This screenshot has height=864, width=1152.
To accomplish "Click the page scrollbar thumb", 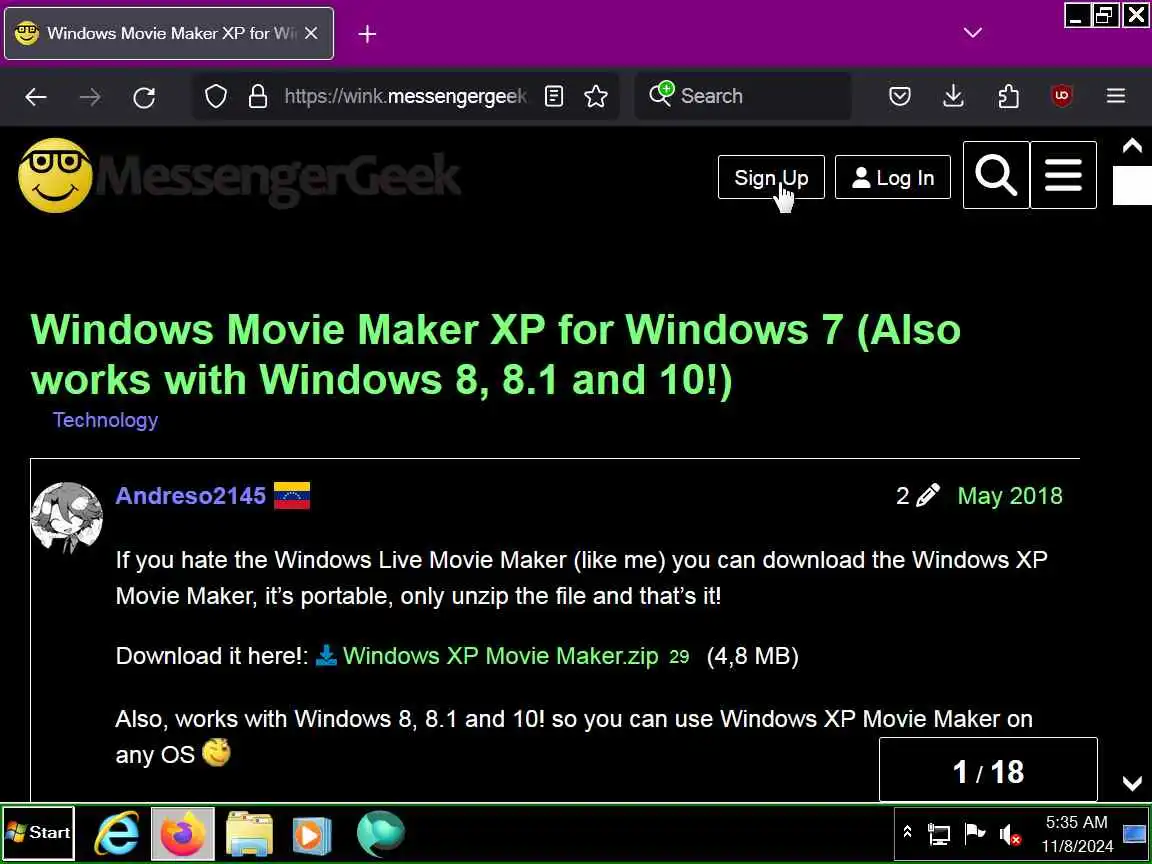I will coord(1132,185).
